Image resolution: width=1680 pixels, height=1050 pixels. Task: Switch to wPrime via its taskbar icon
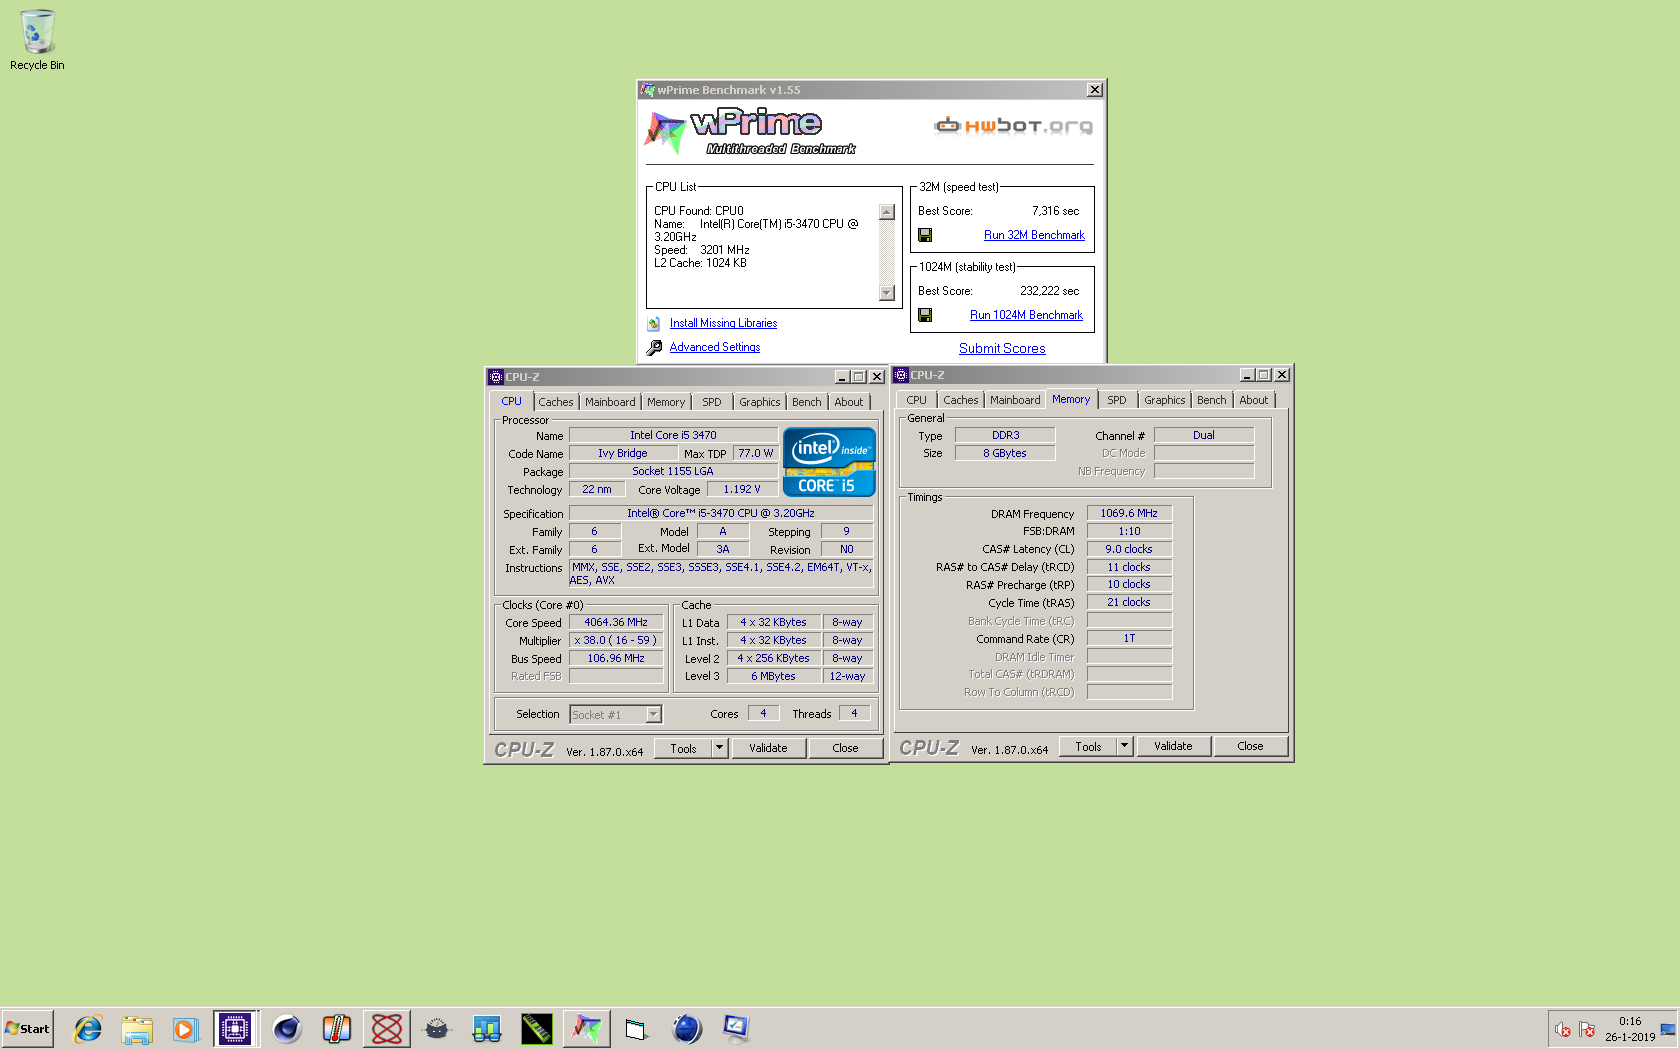coord(587,1028)
